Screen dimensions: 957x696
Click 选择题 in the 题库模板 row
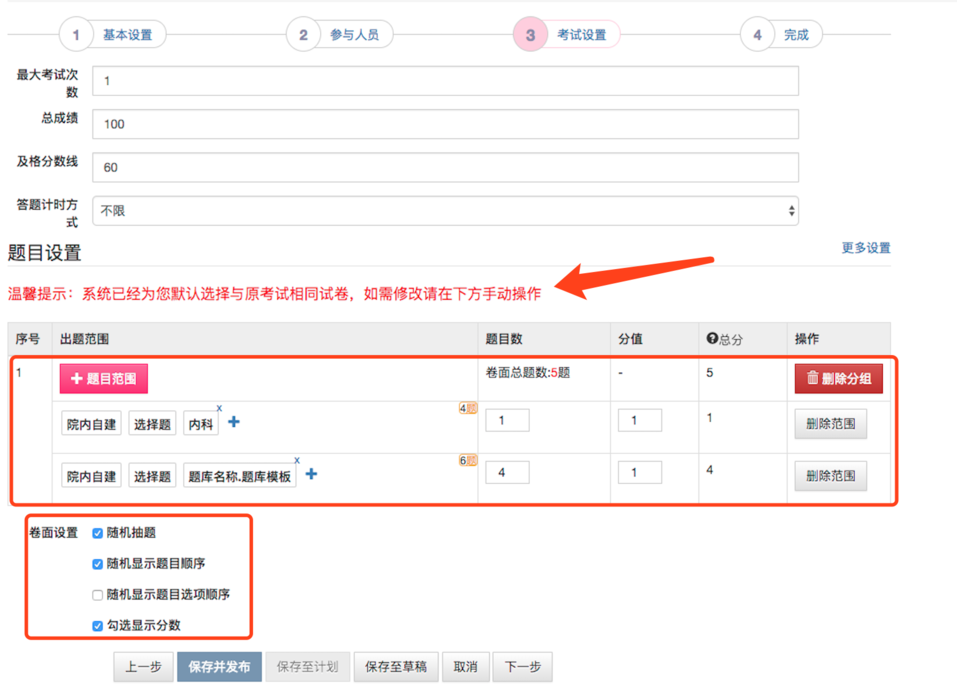point(152,476)
